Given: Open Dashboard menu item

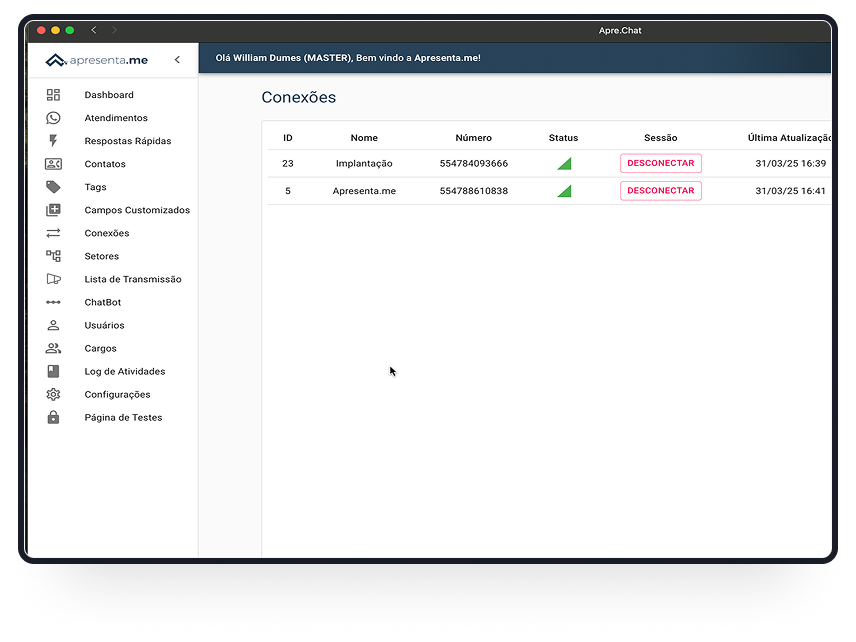Looking at the screenshot, I should coord(109,95).
